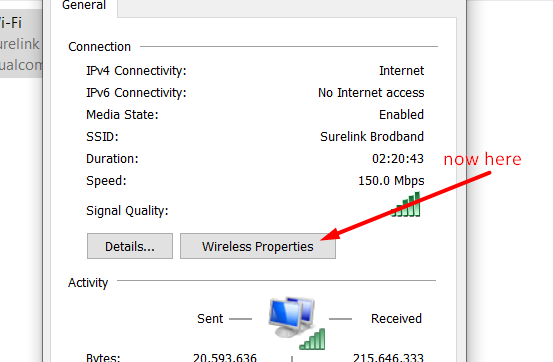This screenshot has width=553, height=362.
Task: Click the two-computers network activity icon
Action: coord(291,316)
